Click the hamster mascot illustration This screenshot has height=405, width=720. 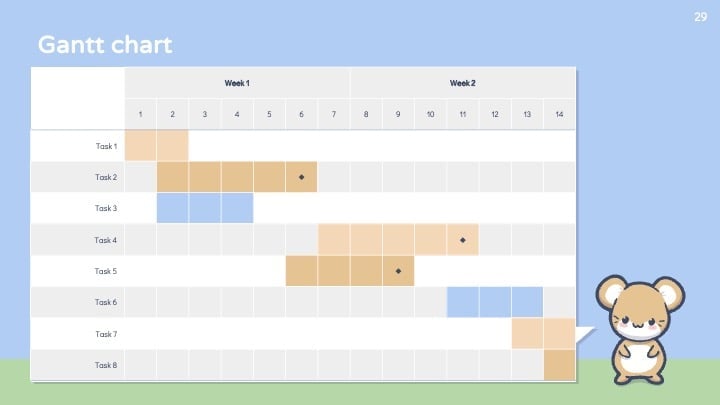640,330
